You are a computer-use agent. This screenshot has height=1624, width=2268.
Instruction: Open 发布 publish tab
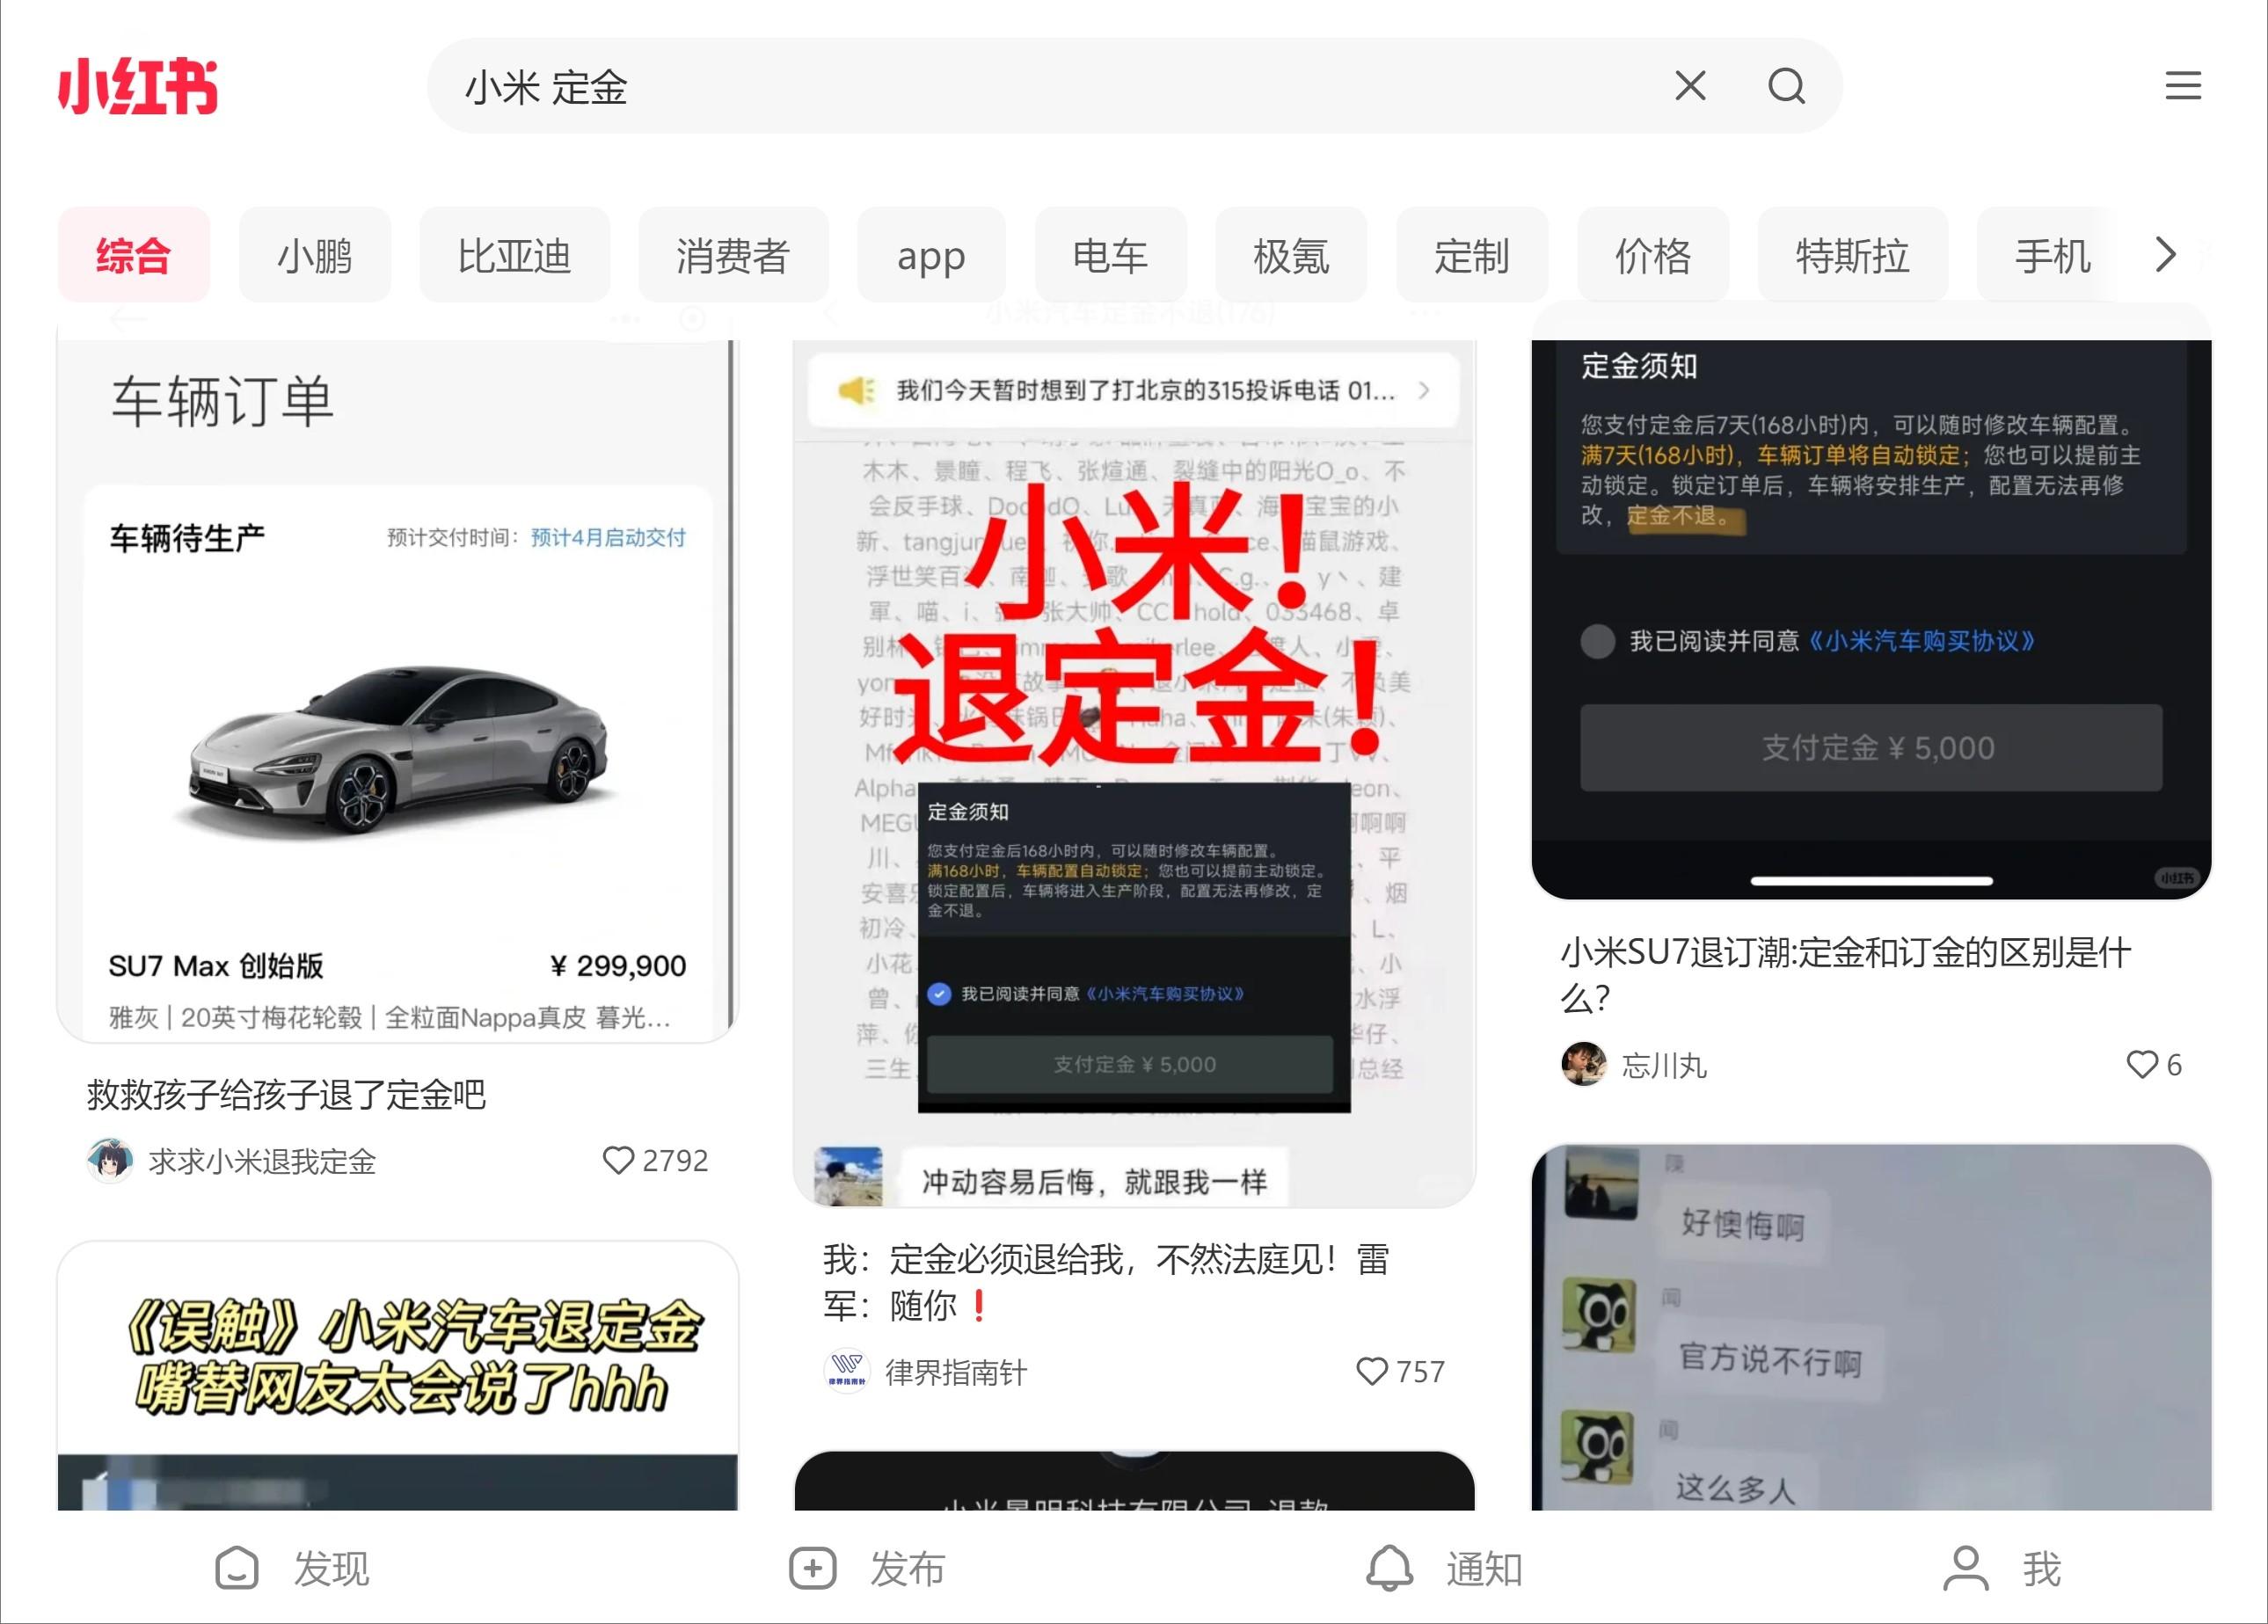click(x=867, y=1567)
